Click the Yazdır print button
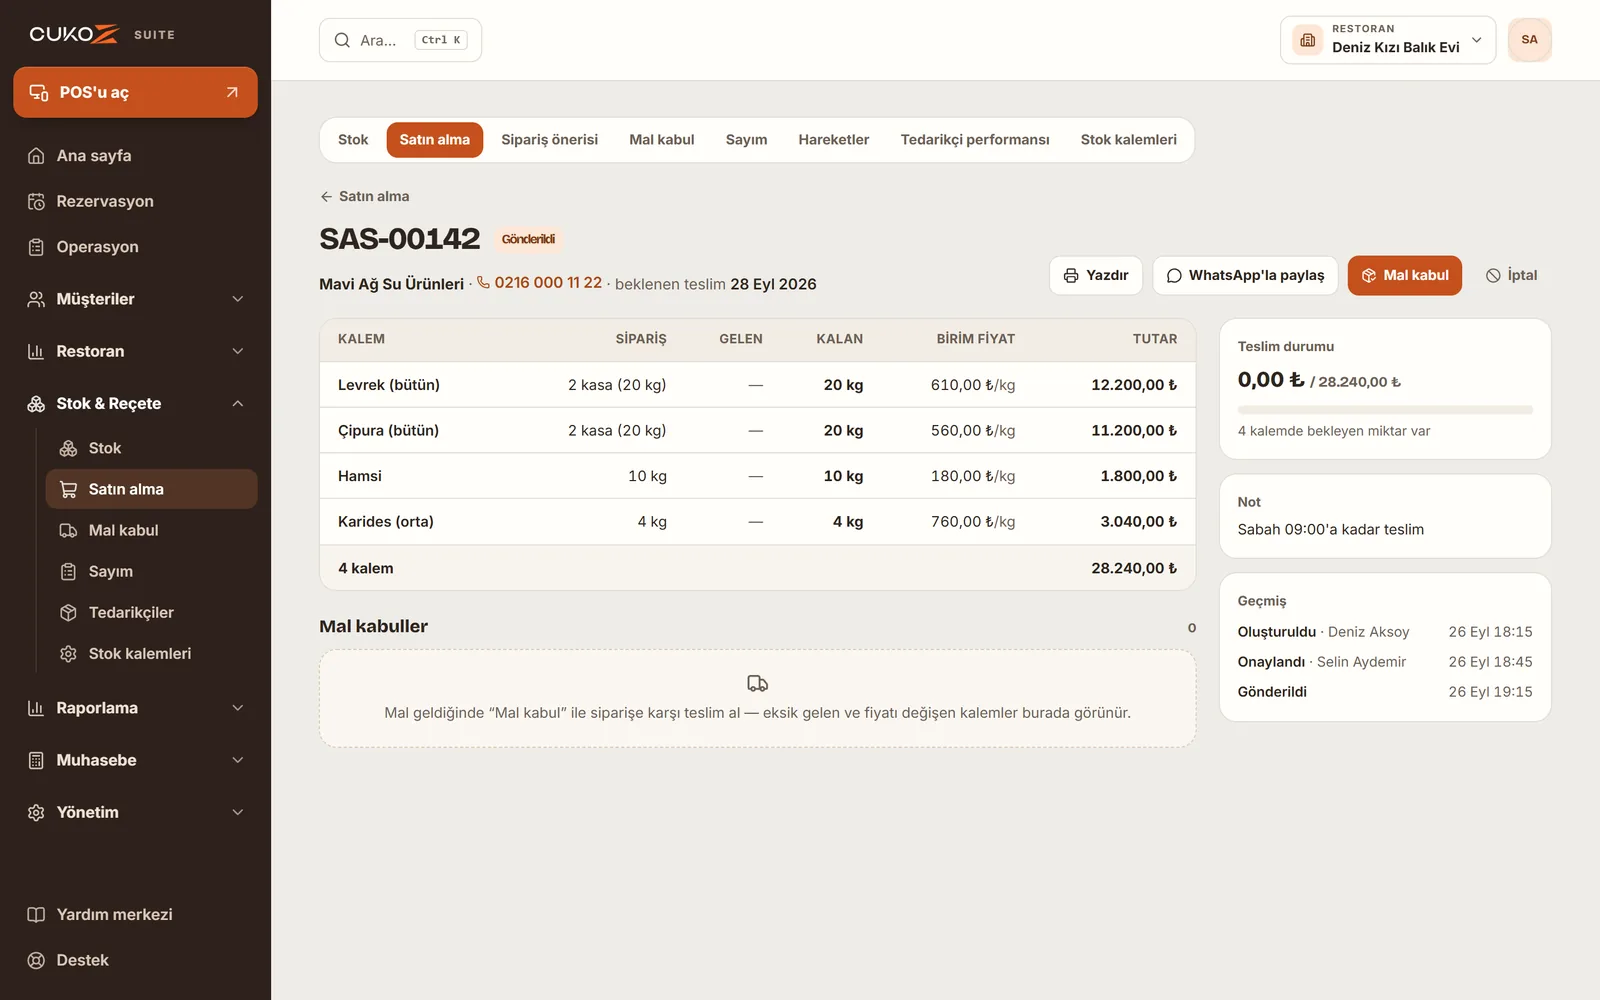The width and height of the screenshot is (1600, 1000). (1096, 275)
